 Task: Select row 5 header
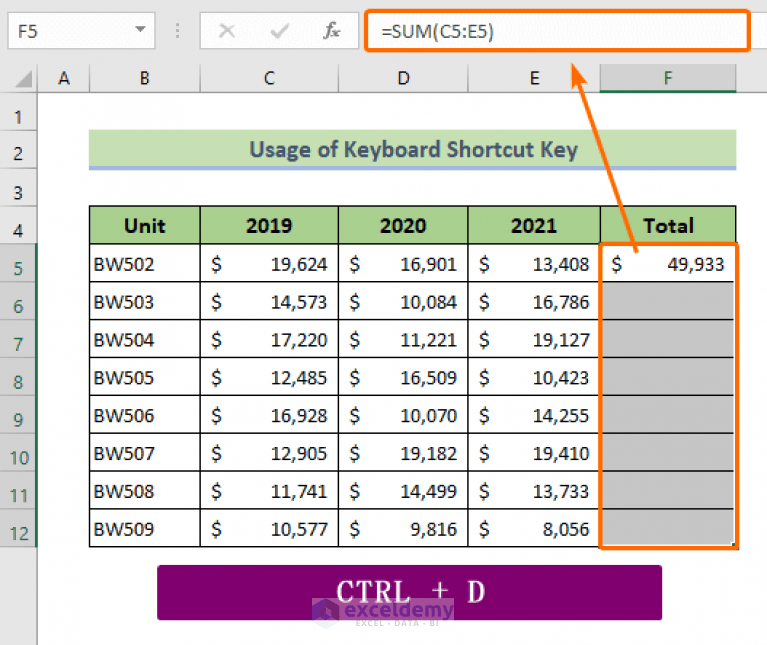[19, 264]
